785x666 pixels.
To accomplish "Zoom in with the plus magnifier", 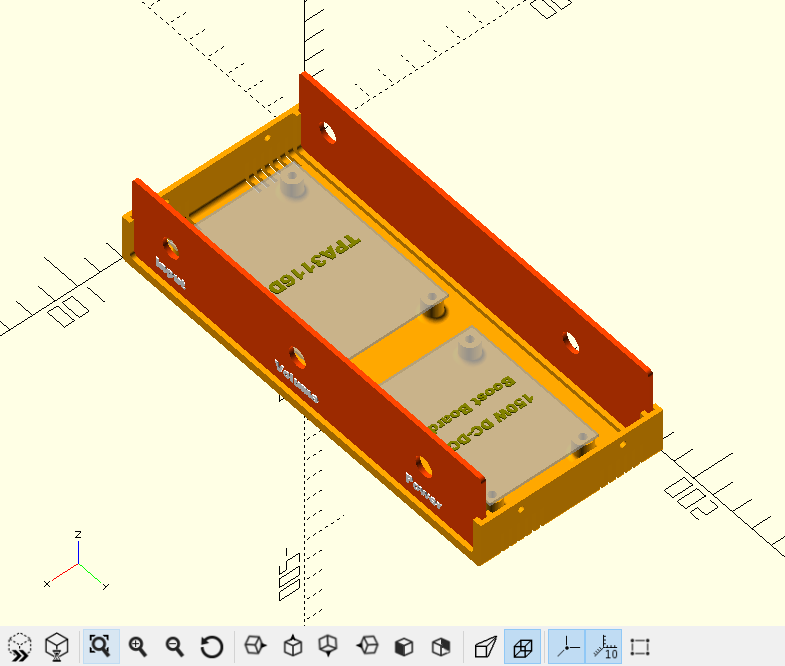I will pyautogui.click(x=137, y=646).
